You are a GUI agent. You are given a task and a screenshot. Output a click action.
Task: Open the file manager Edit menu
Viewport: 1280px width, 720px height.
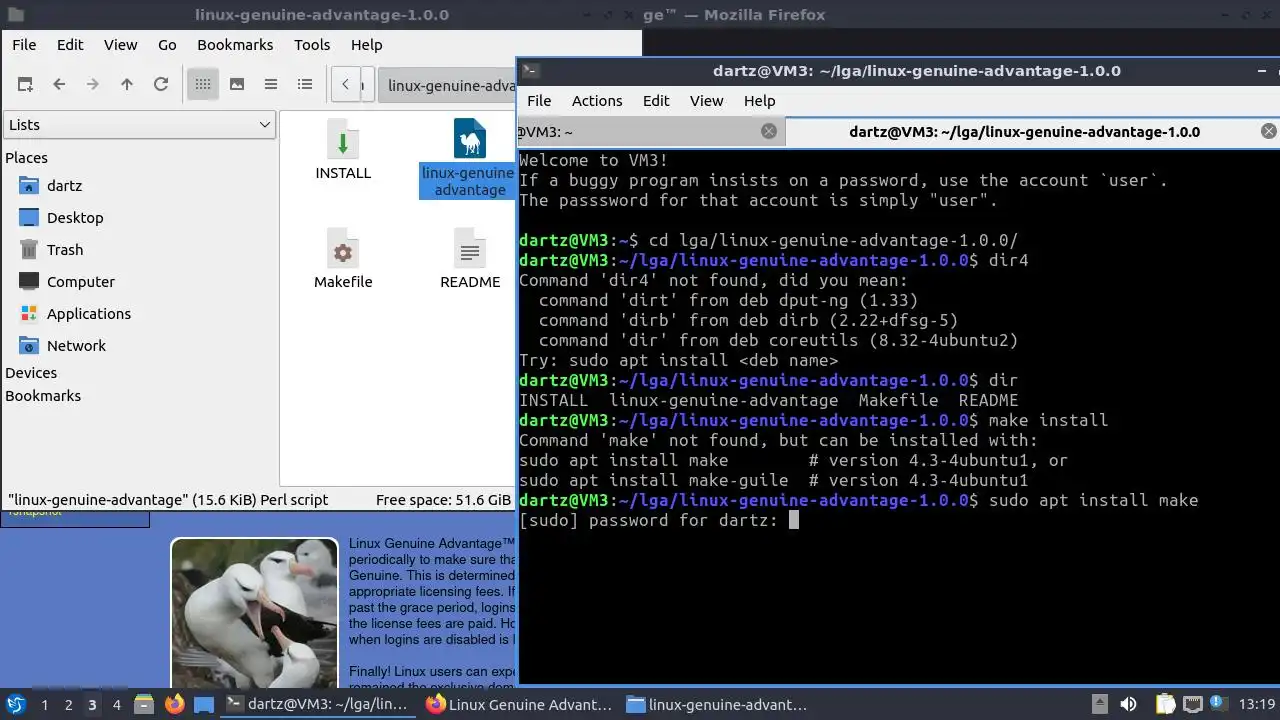pyautogui.click(x=70, y=45)
